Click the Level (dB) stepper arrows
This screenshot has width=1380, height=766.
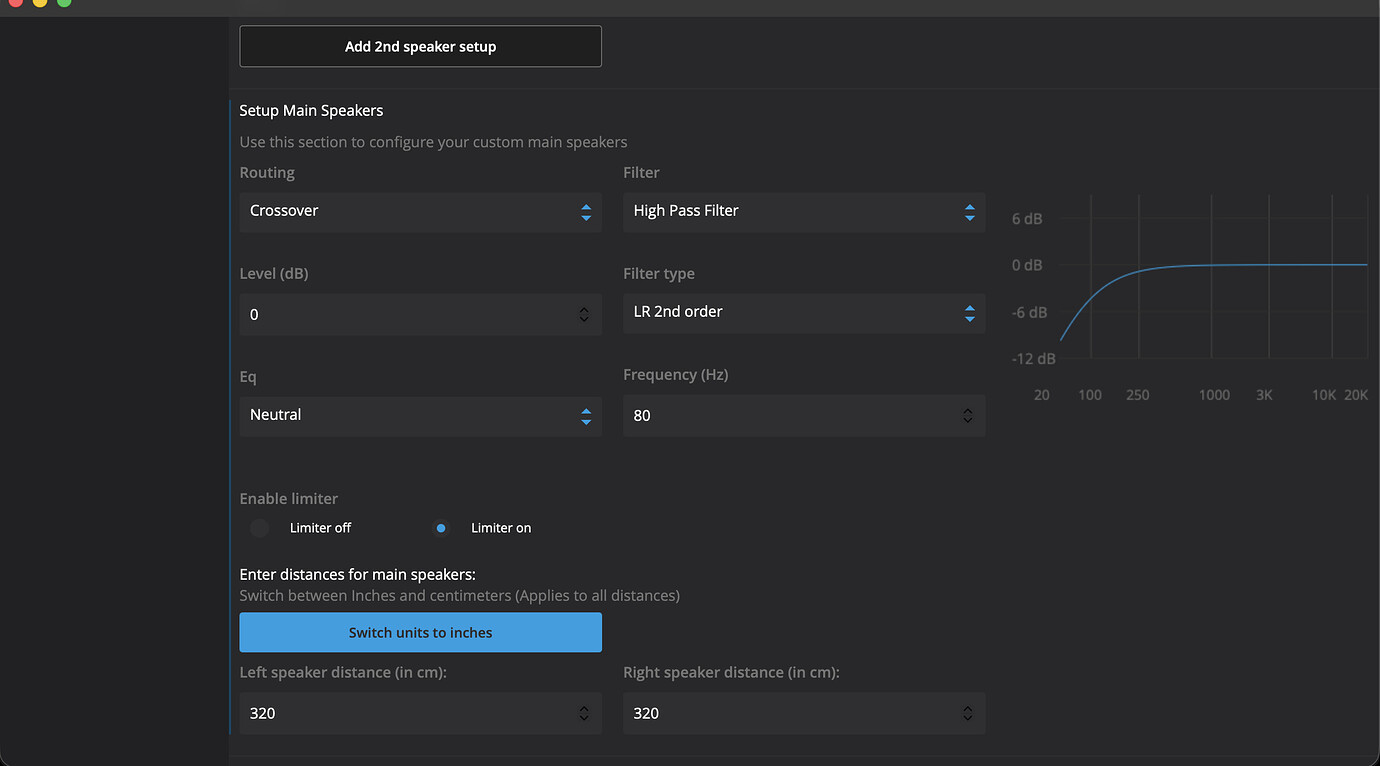[x=584, y=315]
